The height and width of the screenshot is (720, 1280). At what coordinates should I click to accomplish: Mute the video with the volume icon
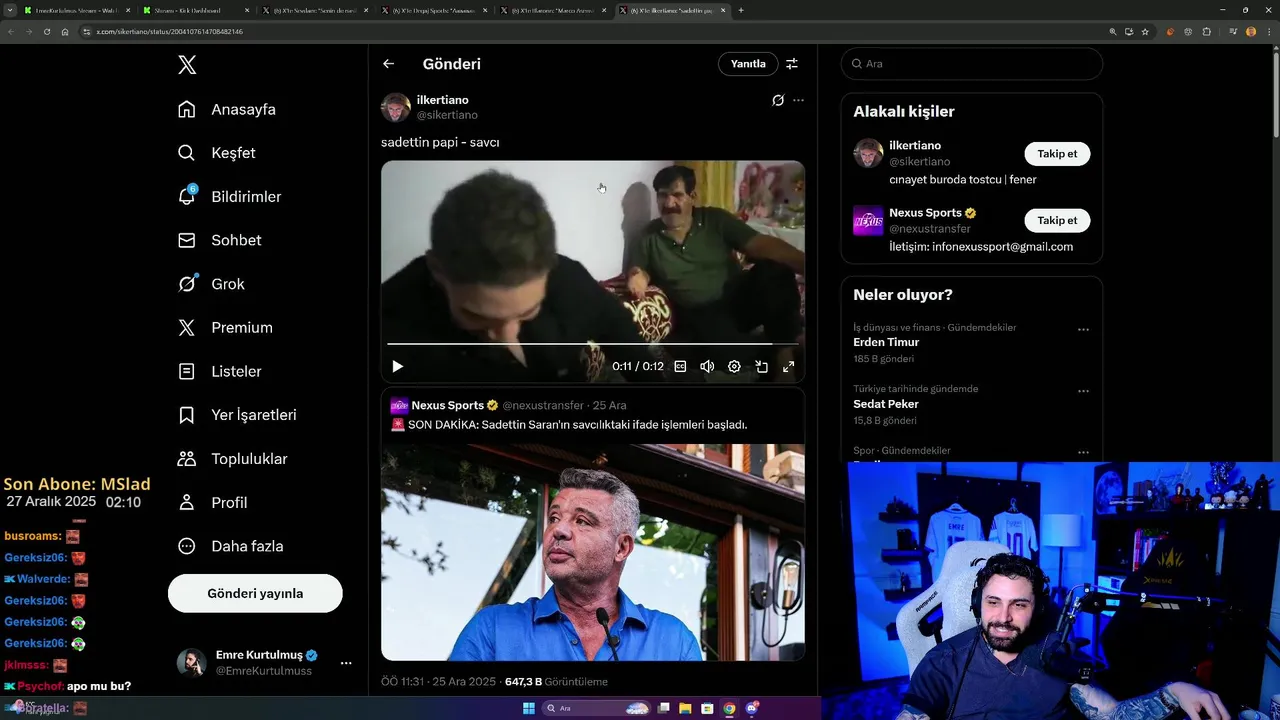(707, 367)
